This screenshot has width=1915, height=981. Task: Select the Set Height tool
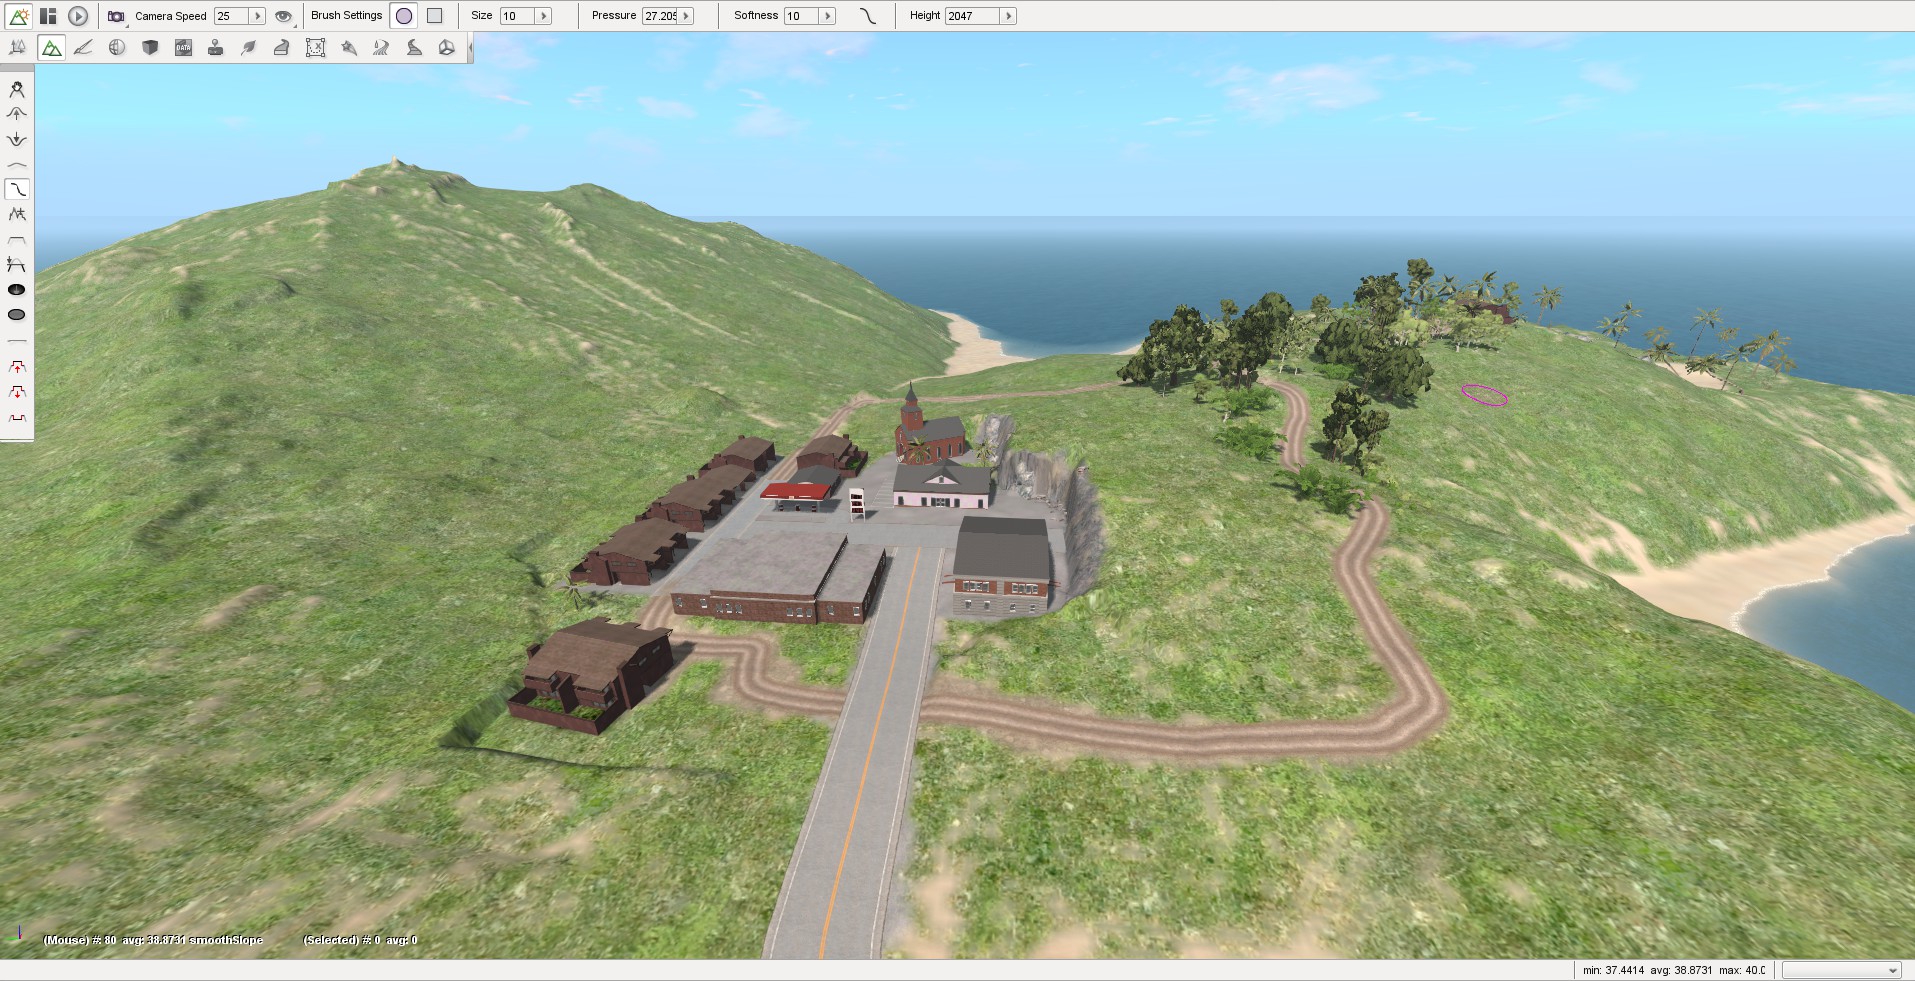click(17, 264)
